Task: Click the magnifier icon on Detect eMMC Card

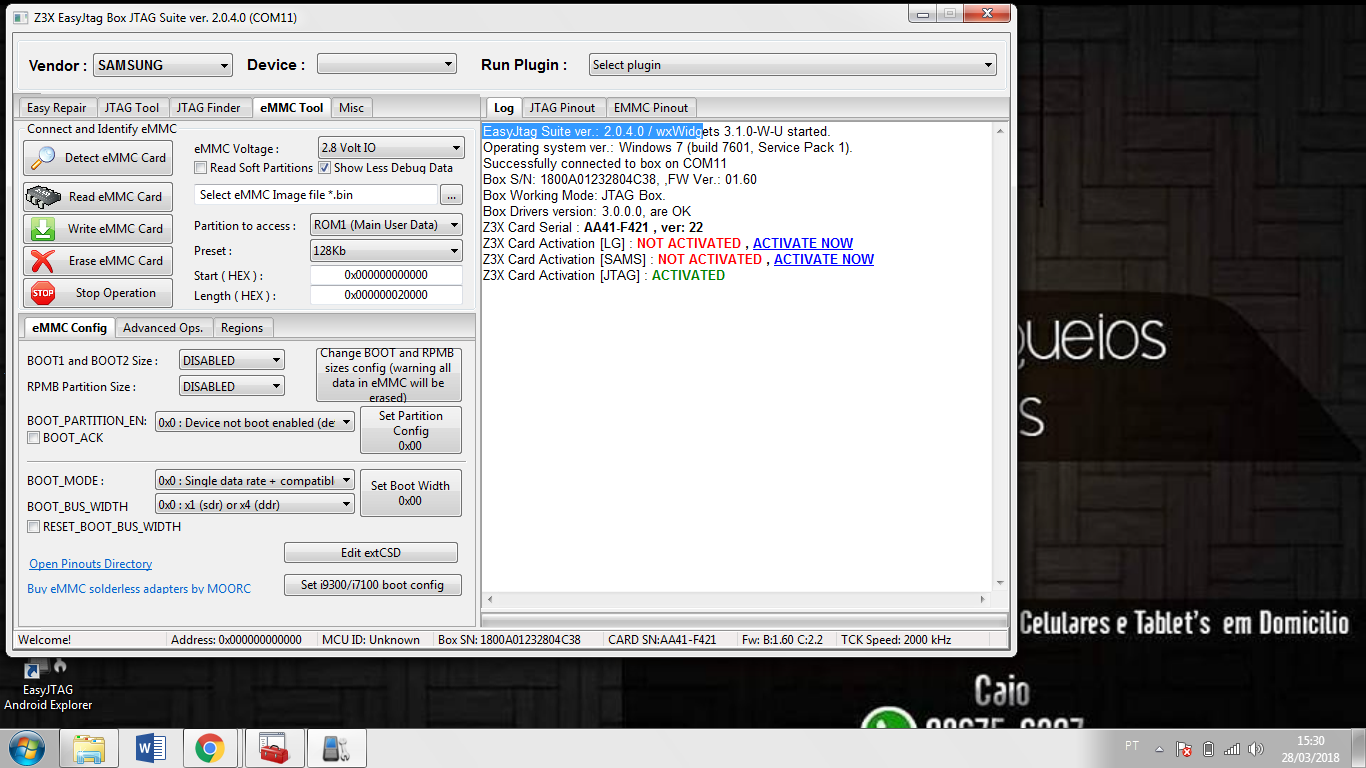Action: click(43, 157)
